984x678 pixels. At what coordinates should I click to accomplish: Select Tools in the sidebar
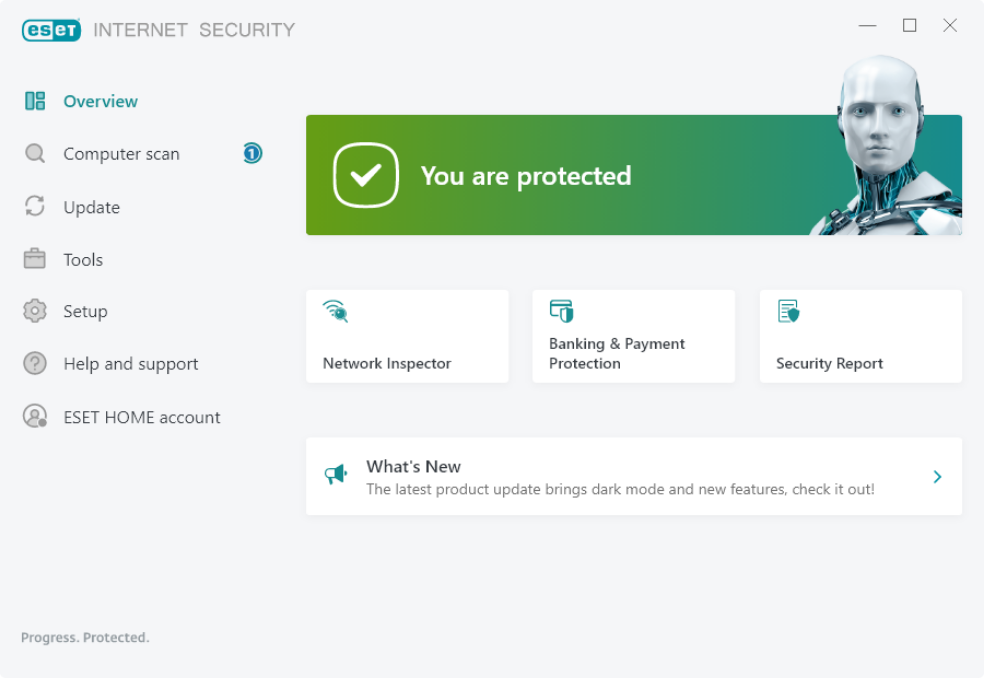click(83, 259)
